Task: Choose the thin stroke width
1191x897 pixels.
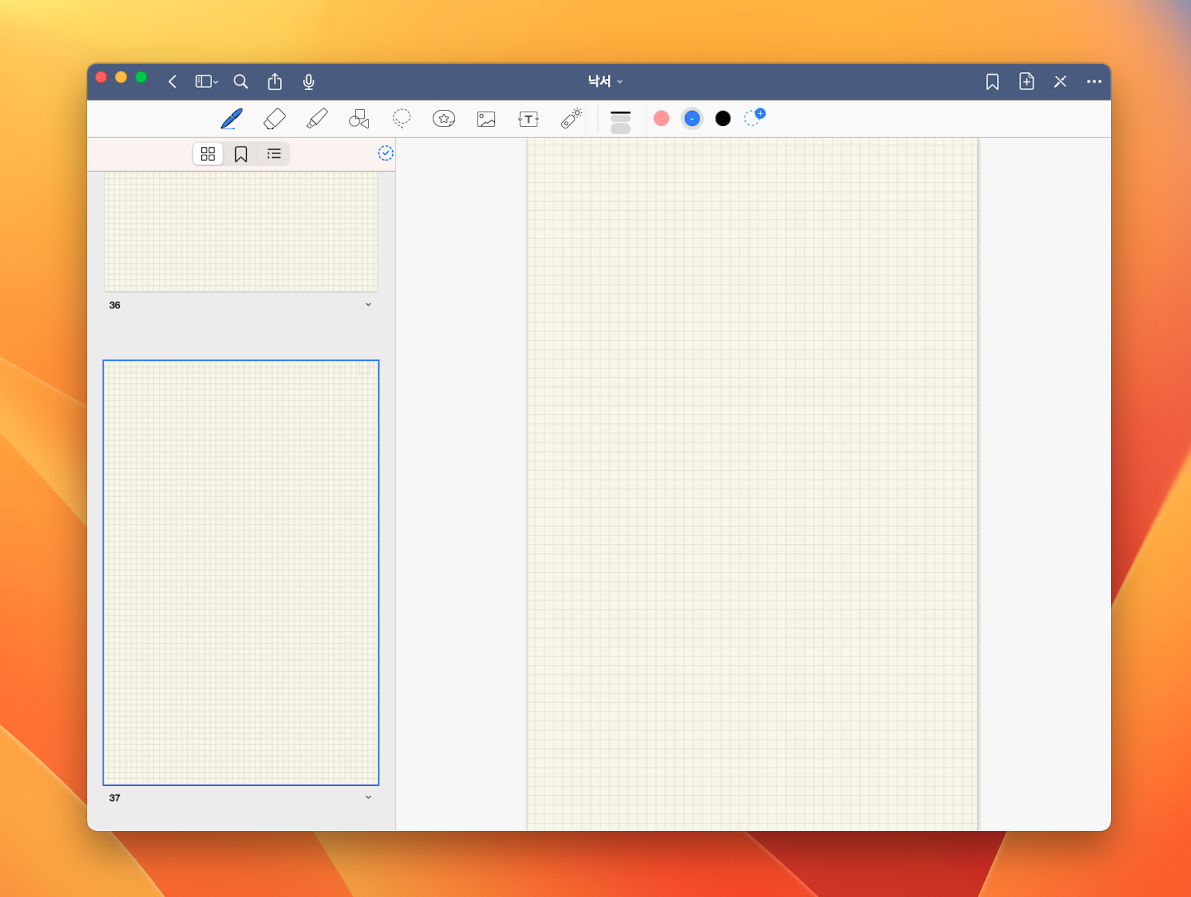Action: pyautogui.click(x=621, y=113)
